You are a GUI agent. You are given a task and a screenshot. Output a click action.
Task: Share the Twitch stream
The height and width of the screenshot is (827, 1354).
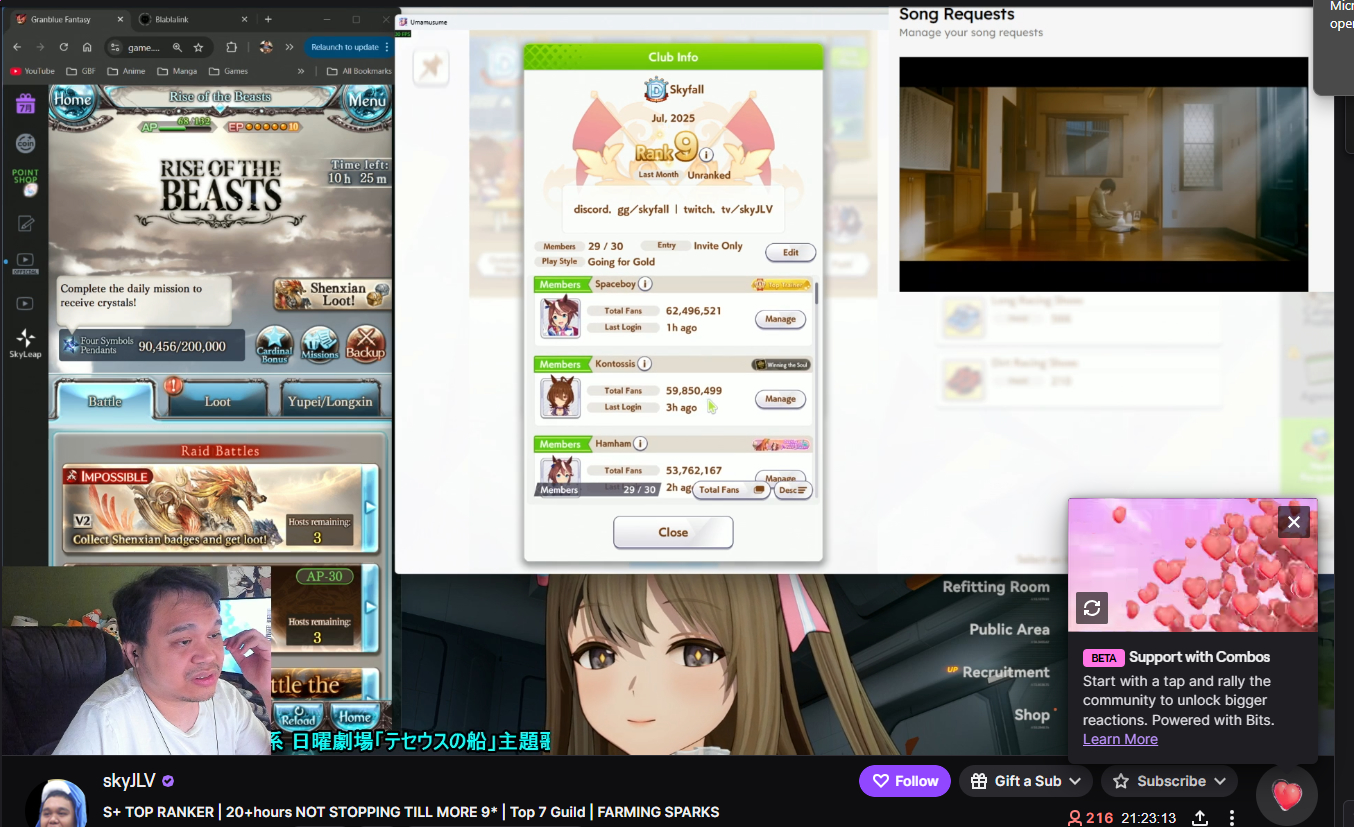(1200, 817)
